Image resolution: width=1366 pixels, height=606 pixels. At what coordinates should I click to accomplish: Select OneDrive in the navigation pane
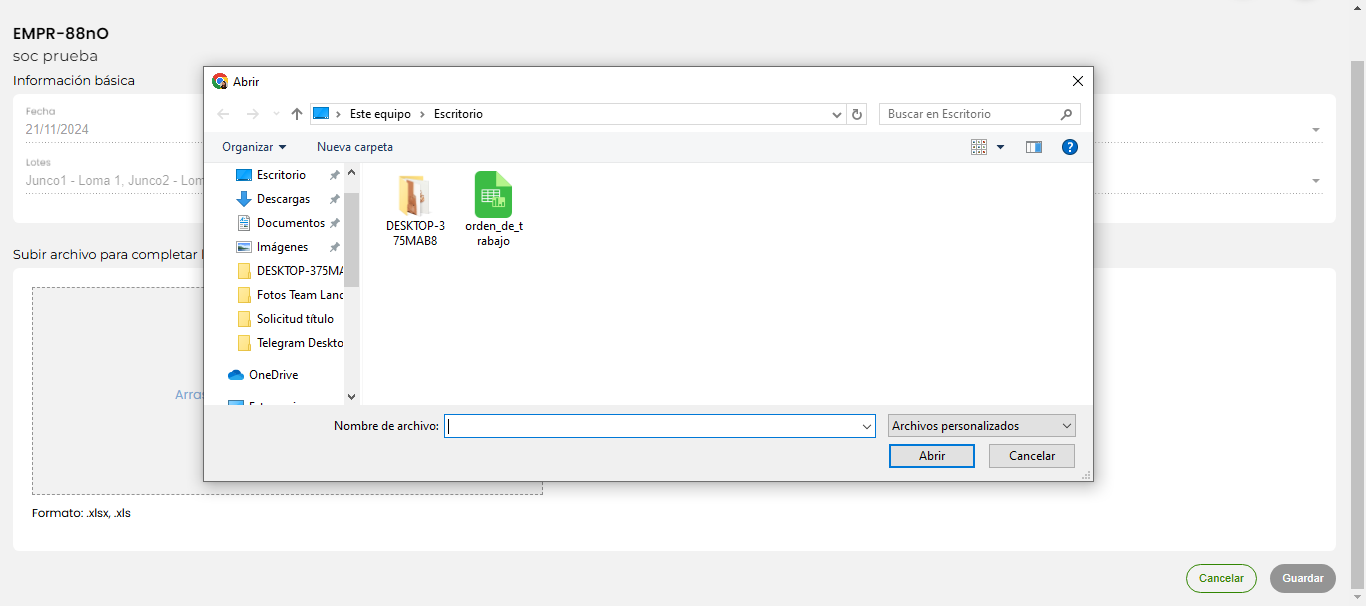pos(272,375)
